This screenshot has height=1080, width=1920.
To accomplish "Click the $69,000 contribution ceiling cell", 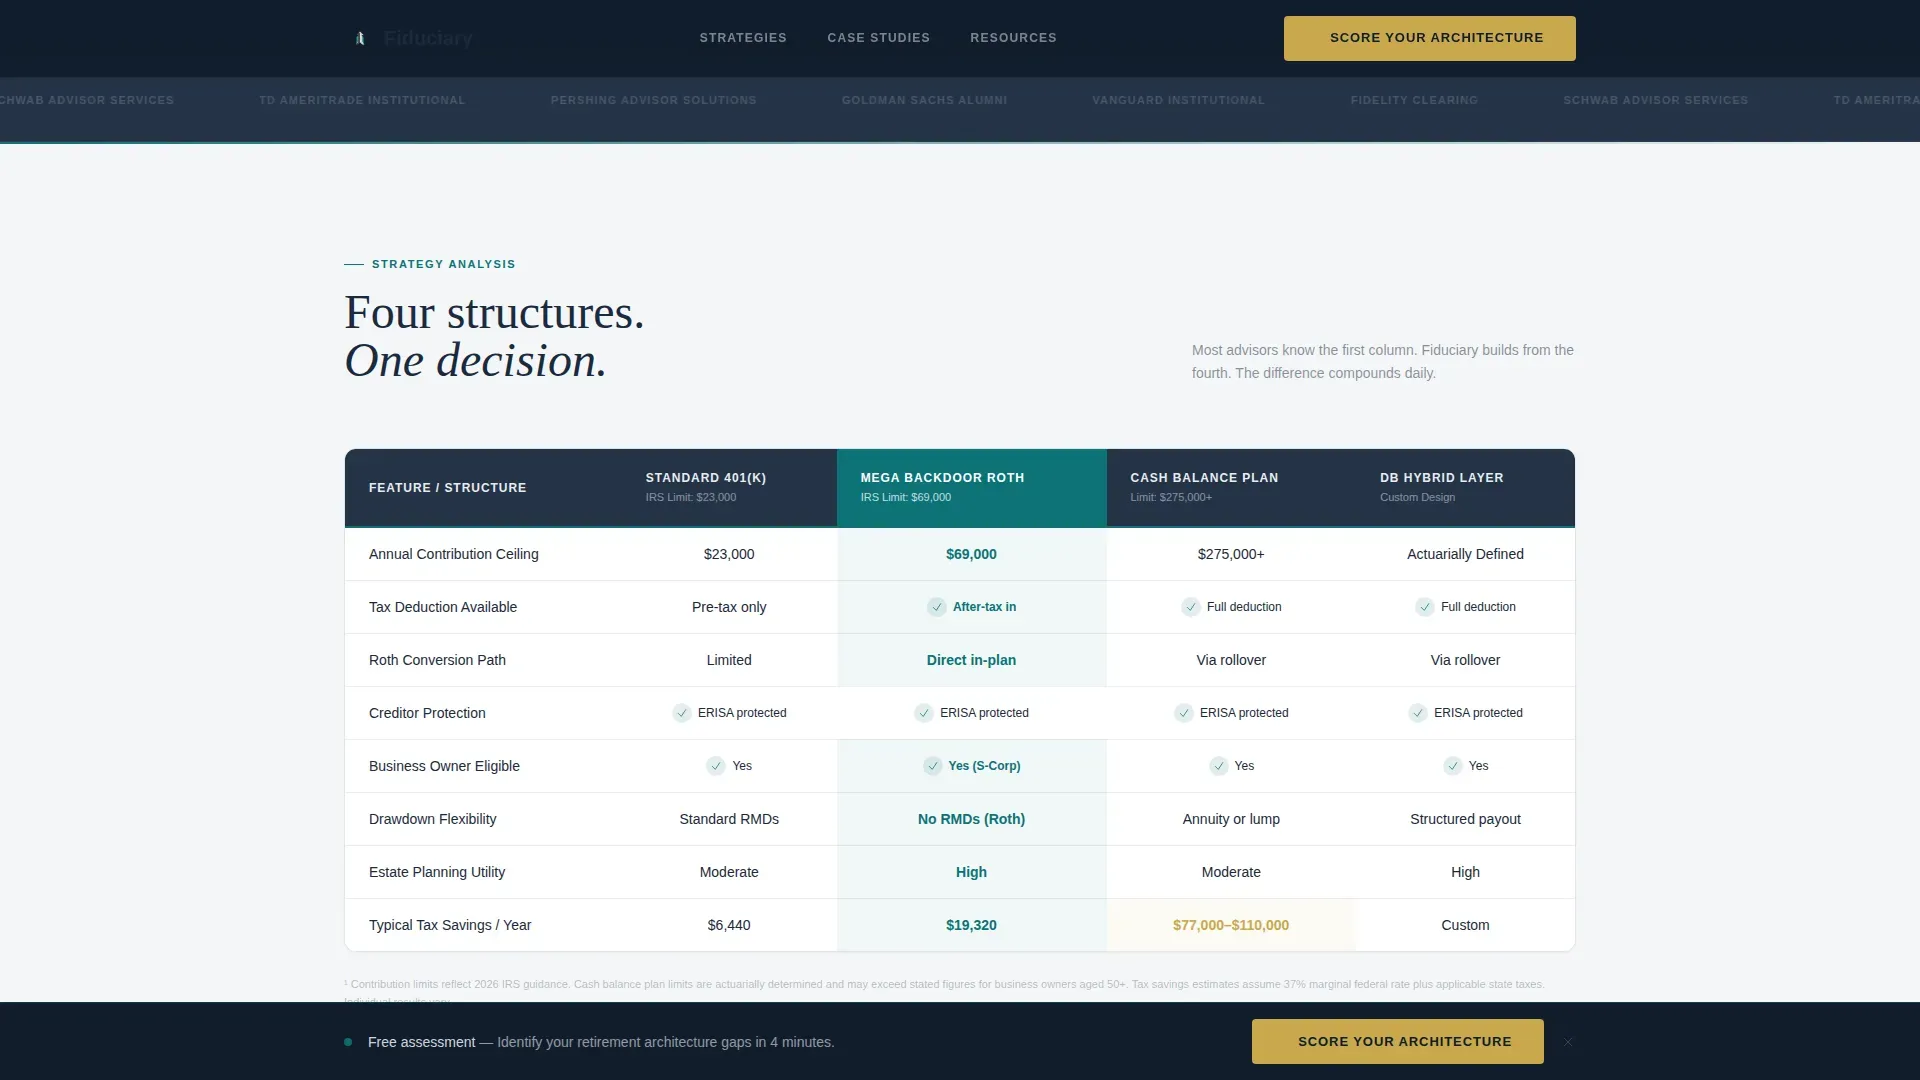I will (x=971, y=554).
